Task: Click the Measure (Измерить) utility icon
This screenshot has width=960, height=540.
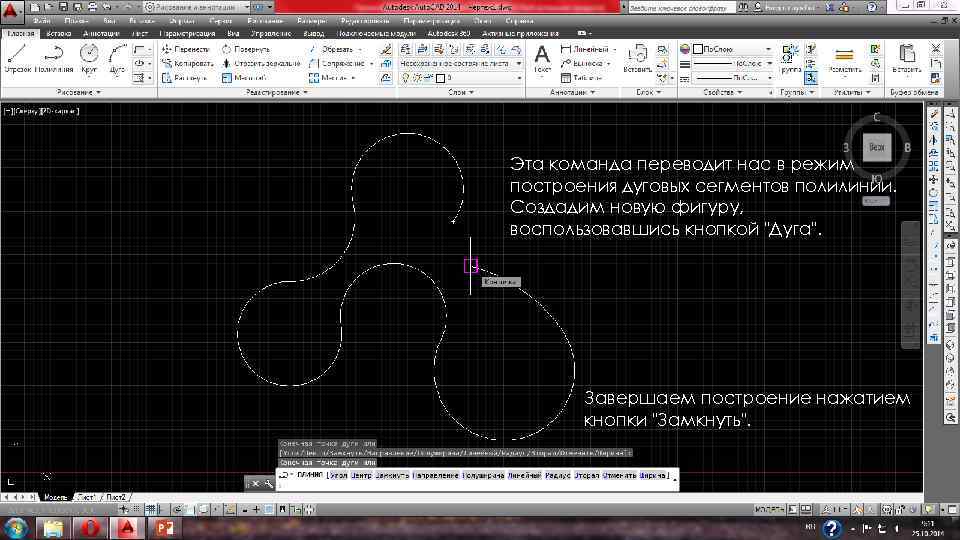Action: [x=845, y=56]
